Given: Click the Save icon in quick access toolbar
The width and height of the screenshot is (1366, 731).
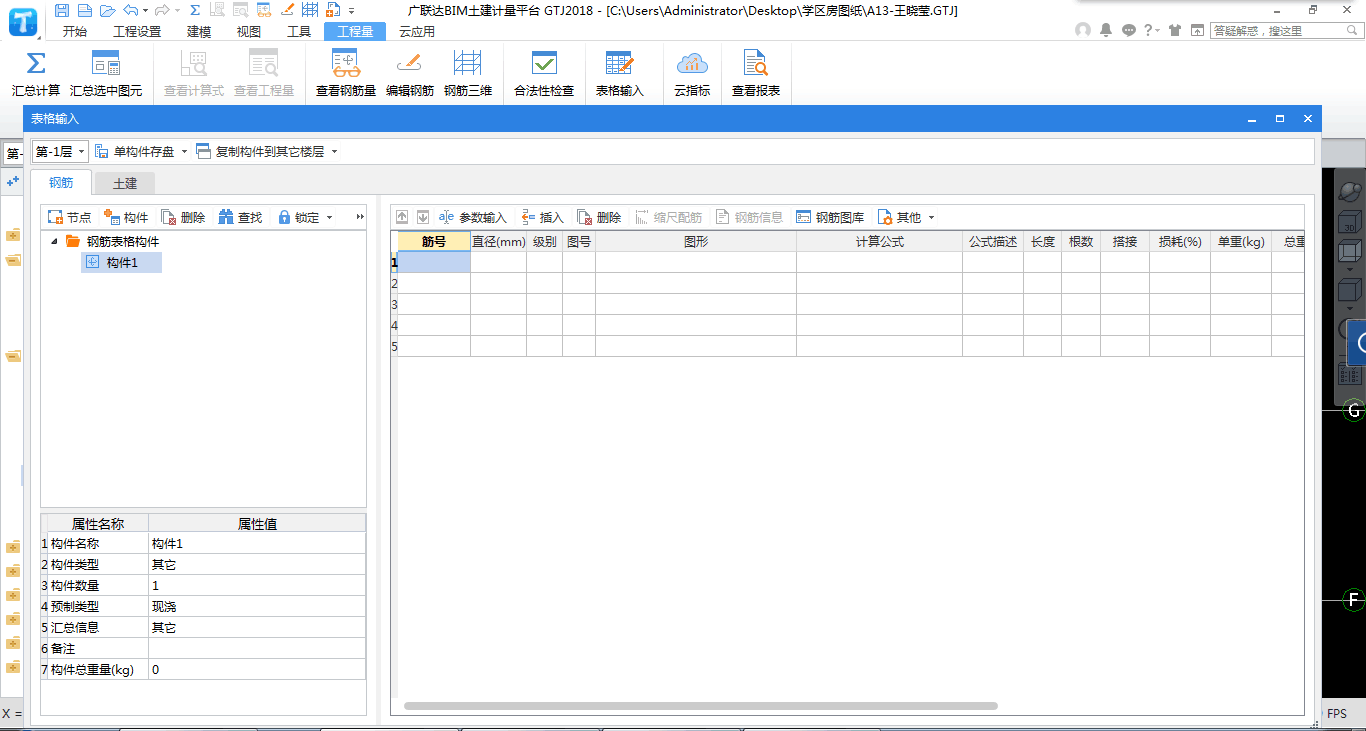Looking at the screenshot, I should pos(62,10).
